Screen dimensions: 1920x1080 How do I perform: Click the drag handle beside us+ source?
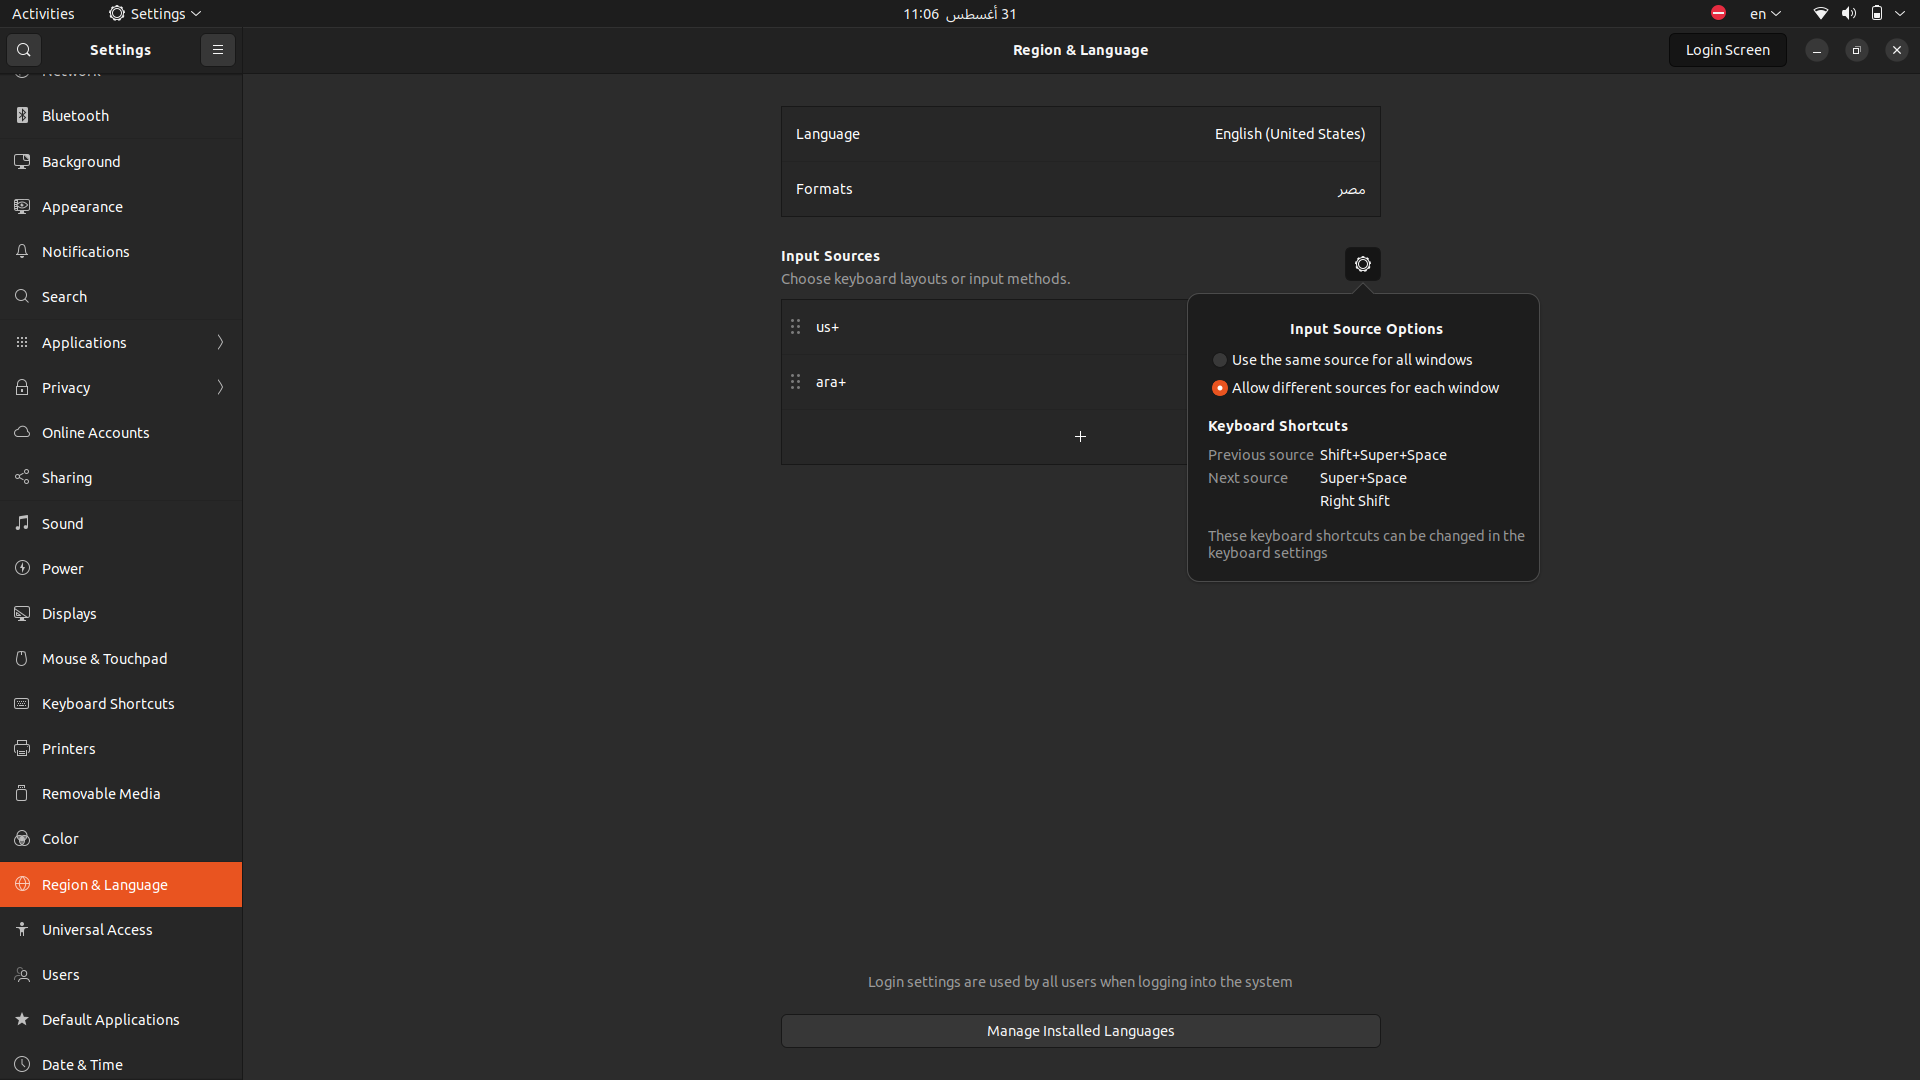point(796,327)
